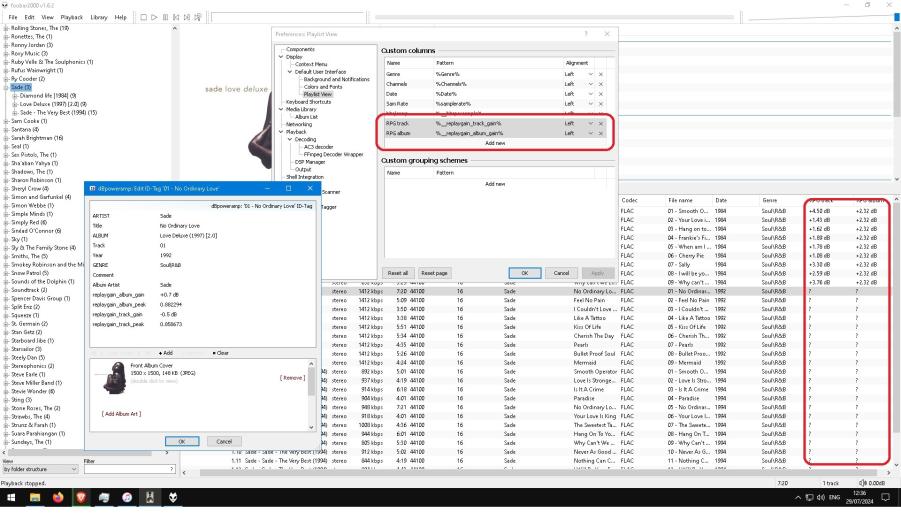Open the Library menu
Viewport: 901px width, 519px height.
(x=99, y=17)
